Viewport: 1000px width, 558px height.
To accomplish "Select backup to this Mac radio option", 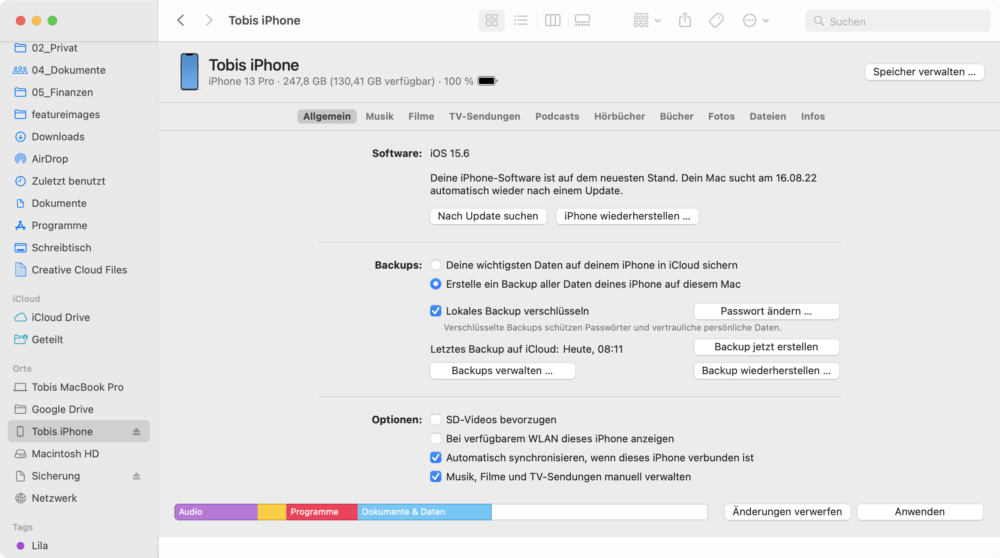I will pos(436,284).
